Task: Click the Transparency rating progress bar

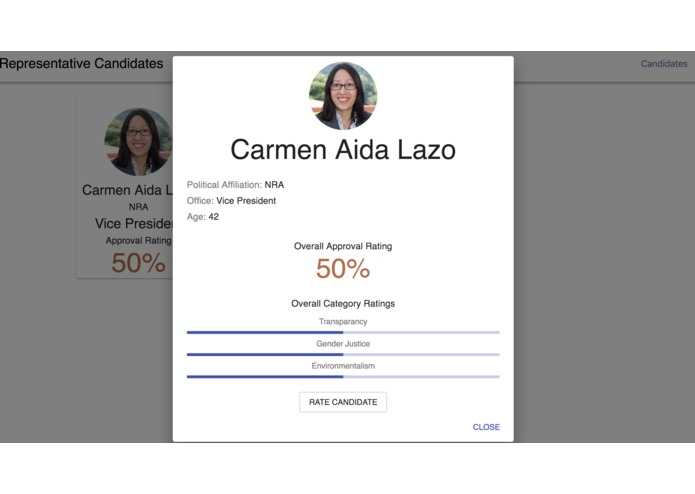Action: [343, 332]
